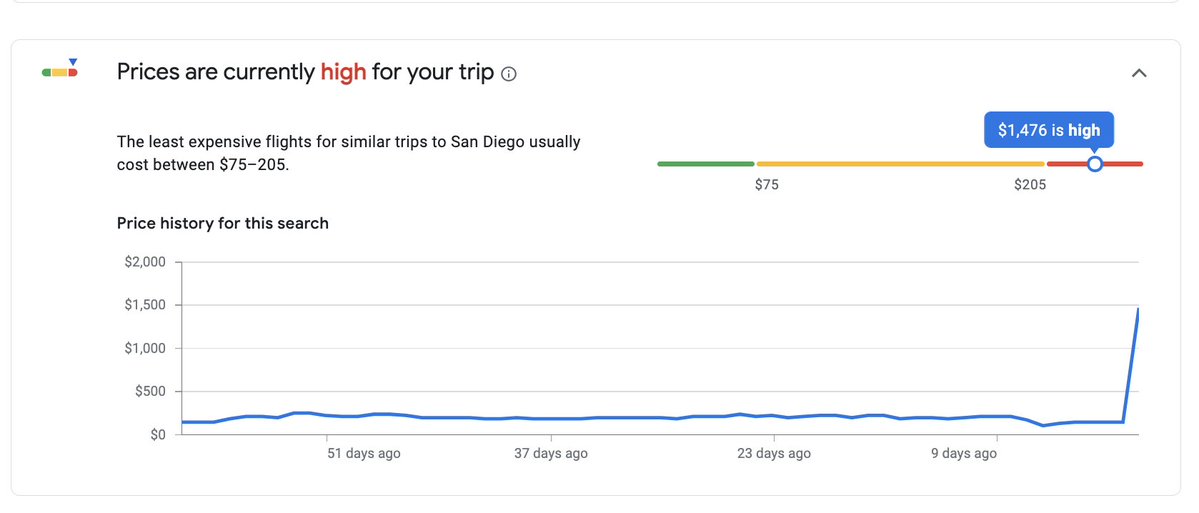Collapse the price insights panel chevron
Image resolution: width=1199 pixels, height=513 pixels.
(x=1139, y=73)
